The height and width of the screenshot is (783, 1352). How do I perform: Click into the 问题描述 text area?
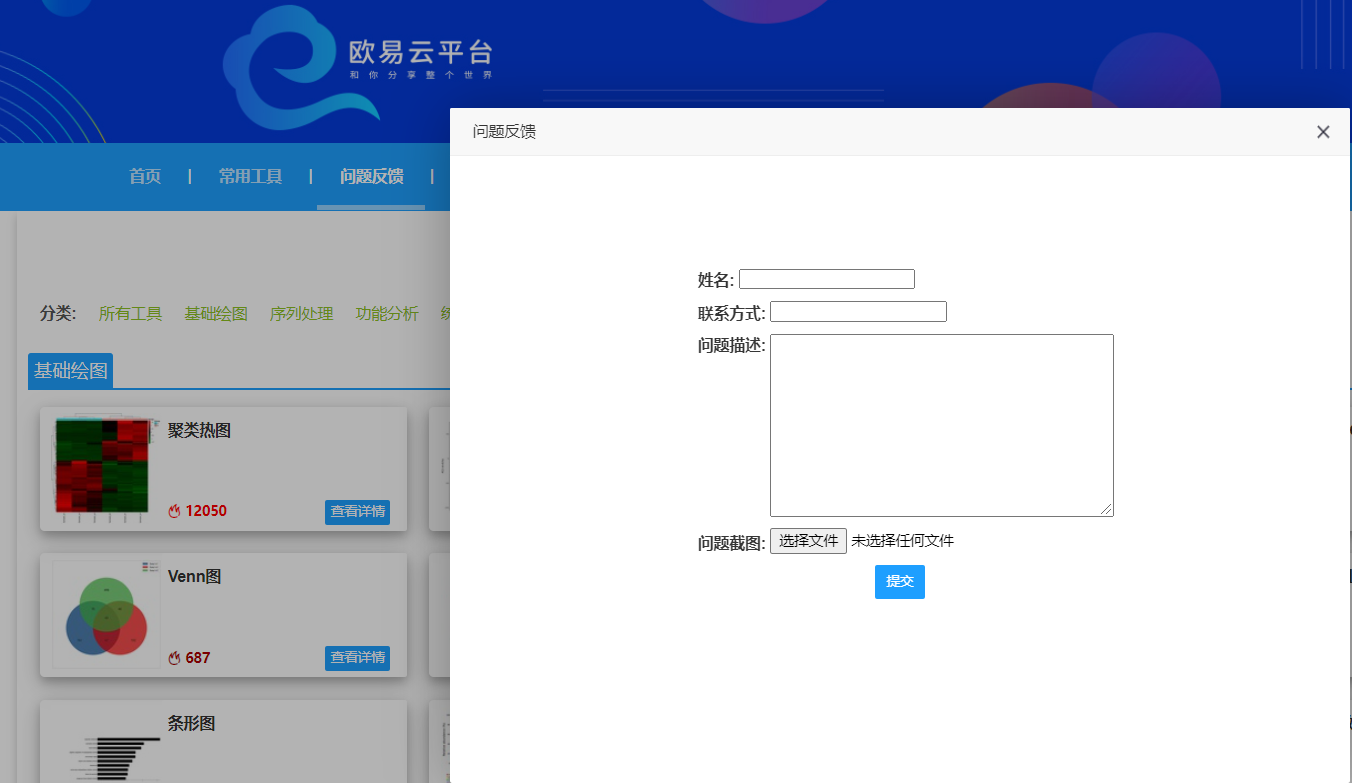pyautogui.click(x=941, y=425)
